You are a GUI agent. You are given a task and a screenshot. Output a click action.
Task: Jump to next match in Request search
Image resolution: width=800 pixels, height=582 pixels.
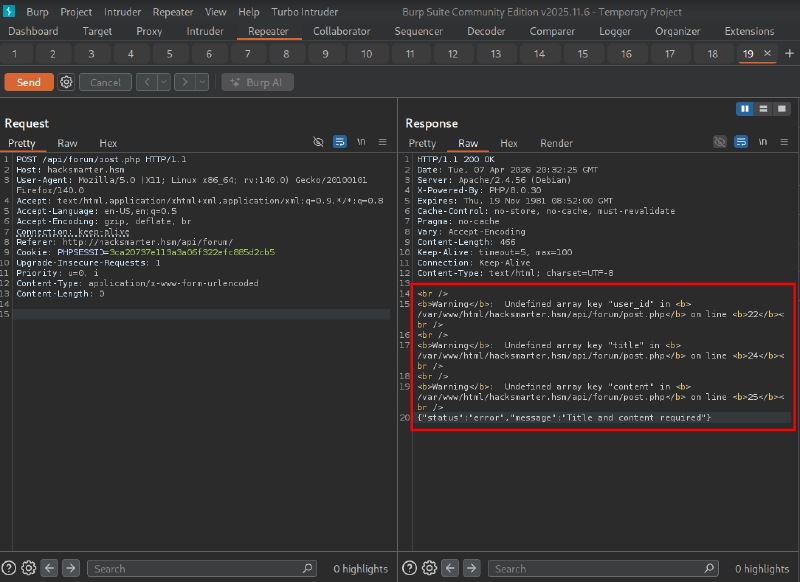(71, 568)
